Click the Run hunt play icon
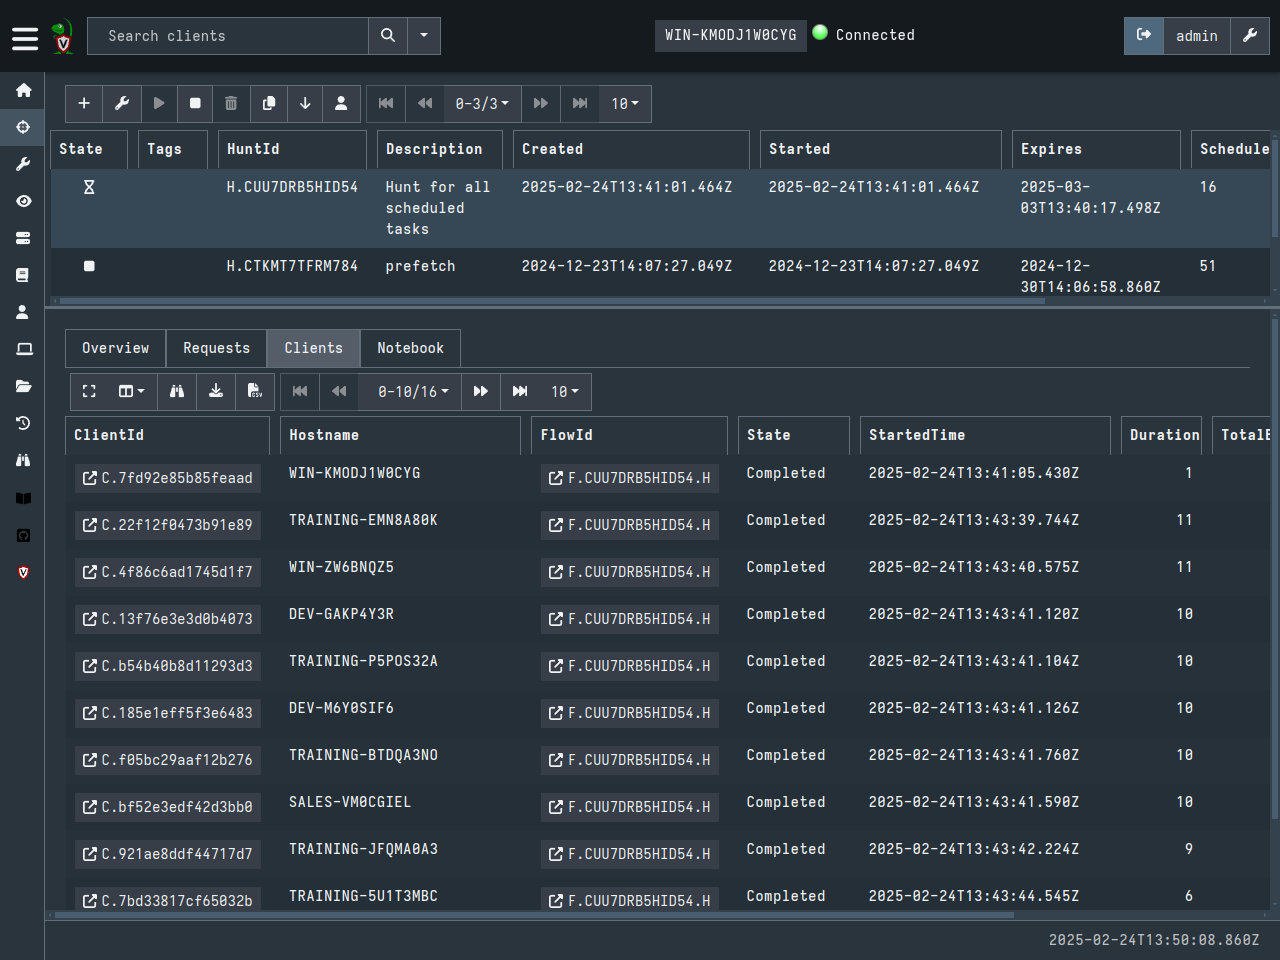The image size is (1280, 960). click(159, 103)
